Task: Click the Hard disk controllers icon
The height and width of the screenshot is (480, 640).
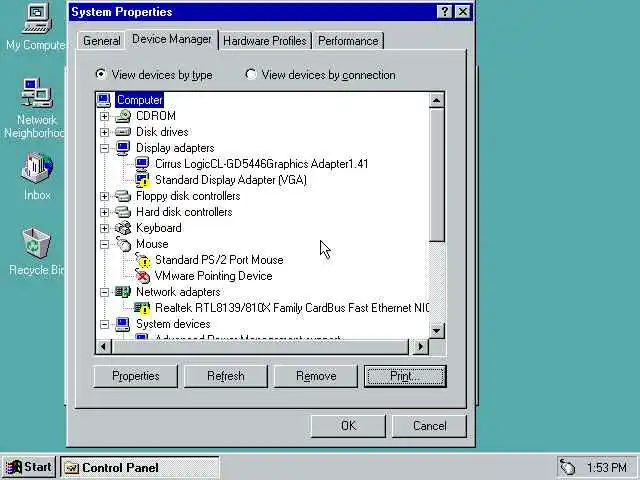Action: tap(123, 212)
